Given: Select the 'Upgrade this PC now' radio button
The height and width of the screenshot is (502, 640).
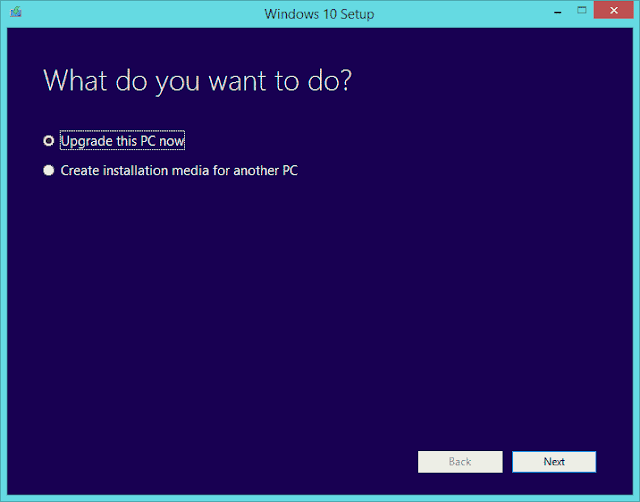Looking at the screenshot, I should click(x=49, y=141).
